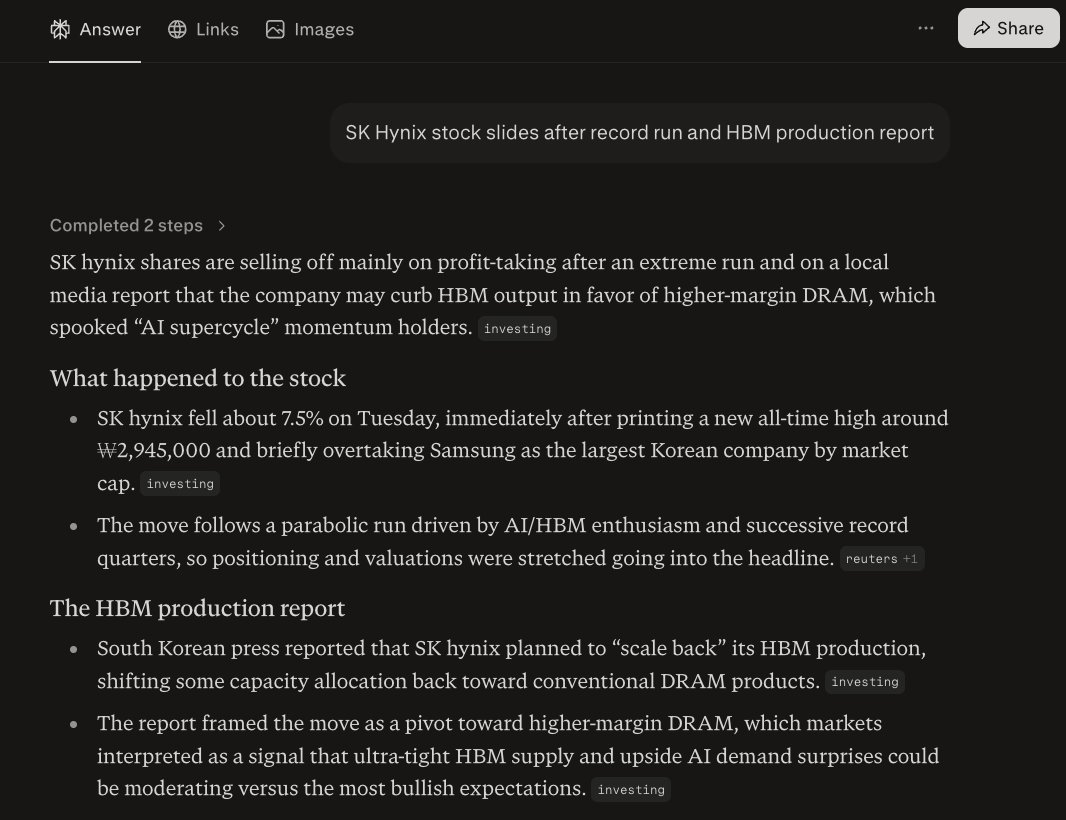Click the Share button text
1066x820 pixels.
click(1020, 28)
